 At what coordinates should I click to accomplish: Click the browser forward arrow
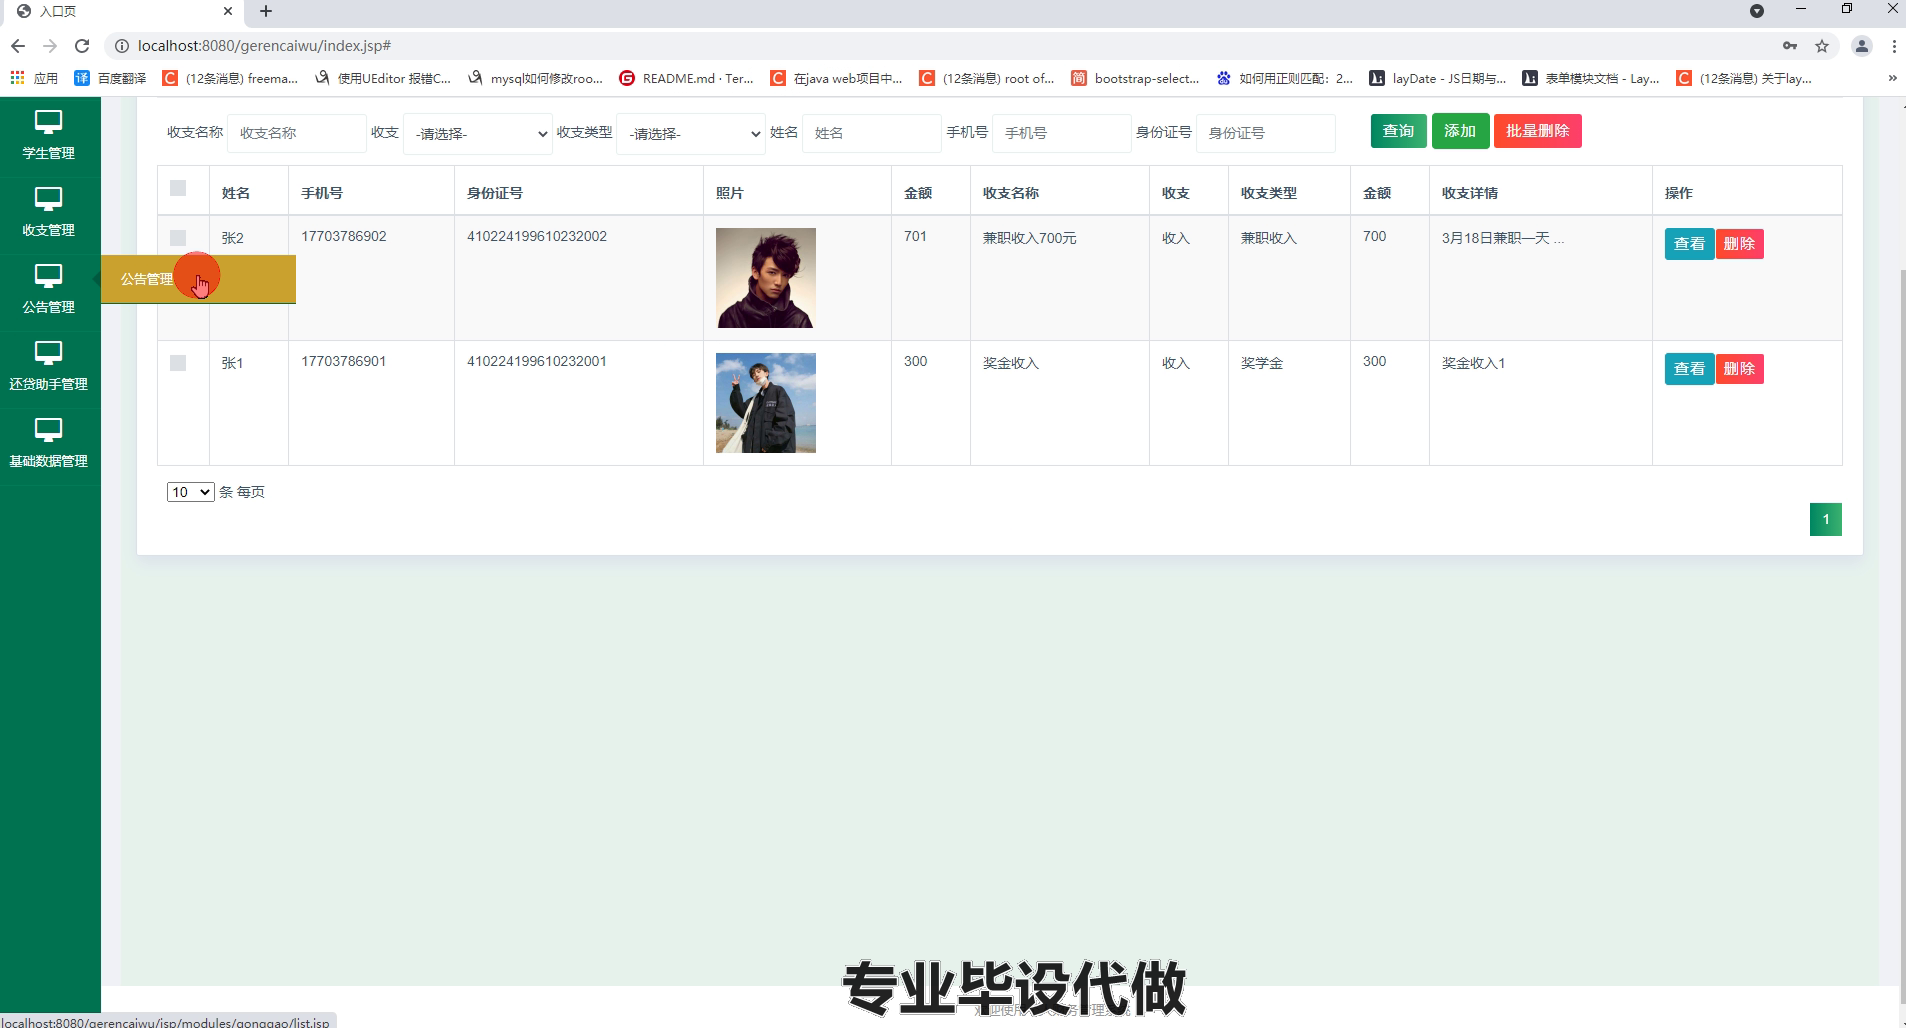click(50, 46)
